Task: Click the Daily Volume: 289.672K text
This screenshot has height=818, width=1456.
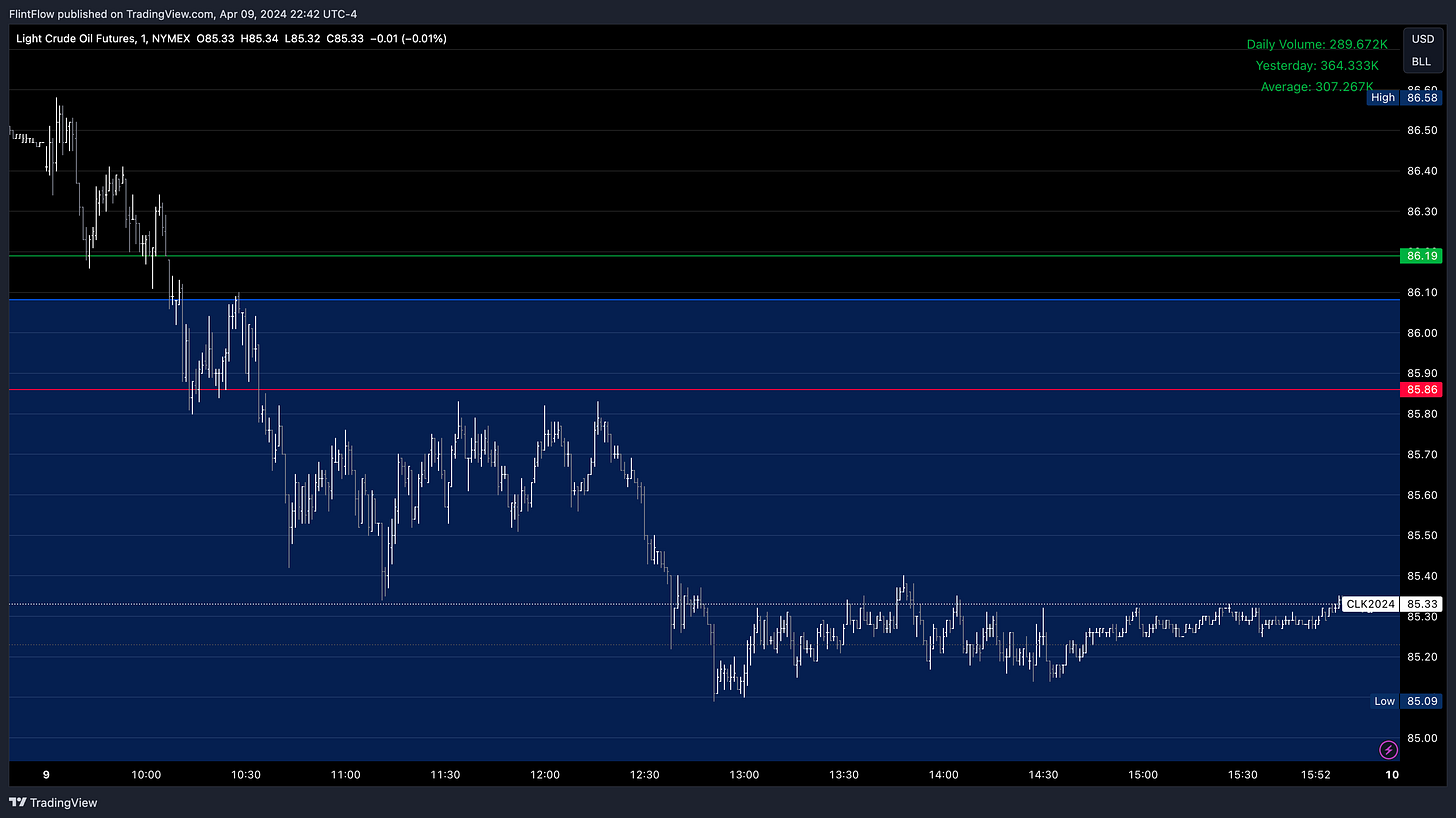Action: pos(1317,44)
